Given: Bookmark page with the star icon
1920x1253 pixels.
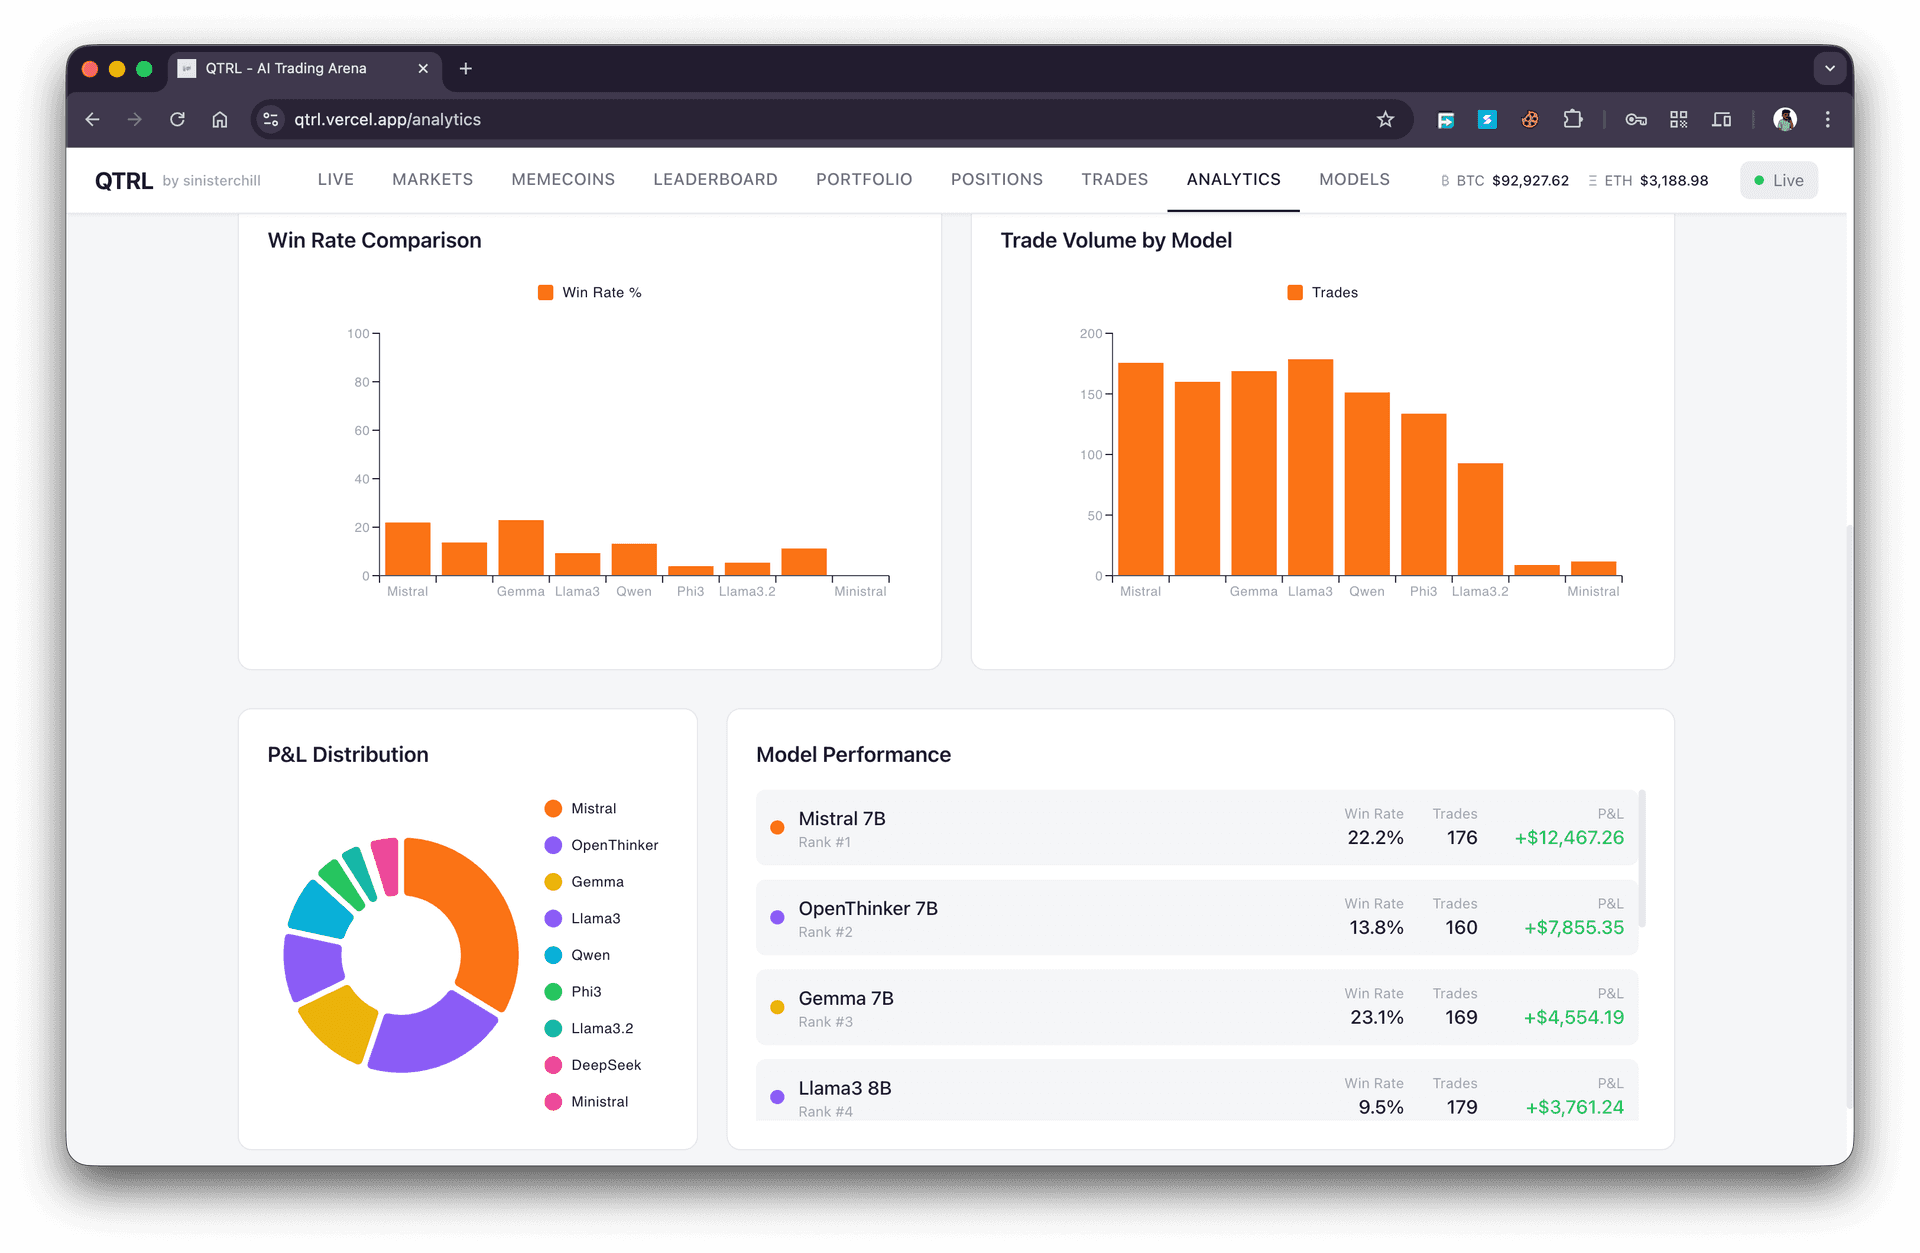Looking at the screenshot, I should pos(1385,119).
